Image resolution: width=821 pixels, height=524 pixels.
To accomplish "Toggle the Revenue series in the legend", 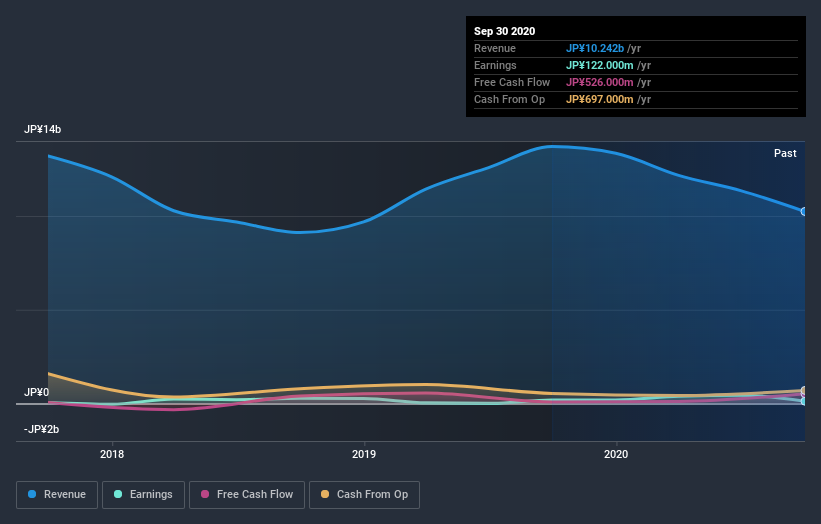I will 57,495.
